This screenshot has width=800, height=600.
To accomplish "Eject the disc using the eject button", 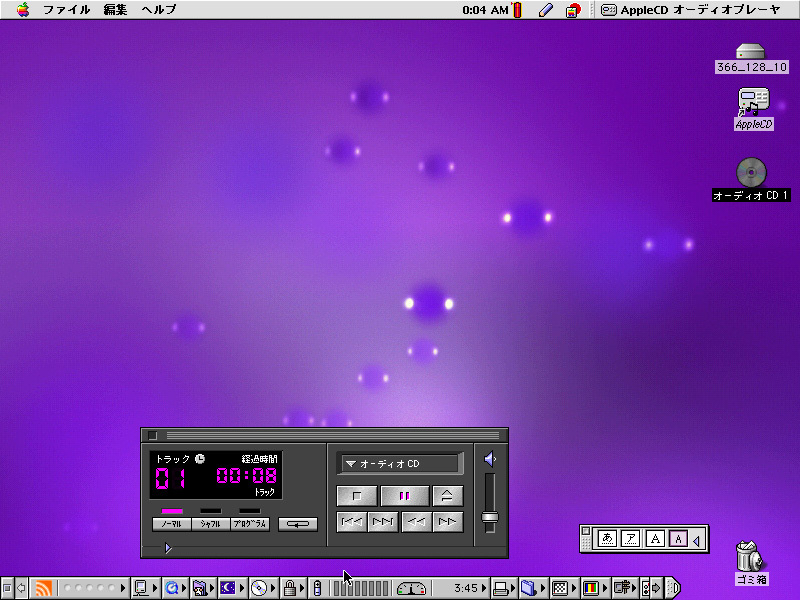I will point(448,496).
